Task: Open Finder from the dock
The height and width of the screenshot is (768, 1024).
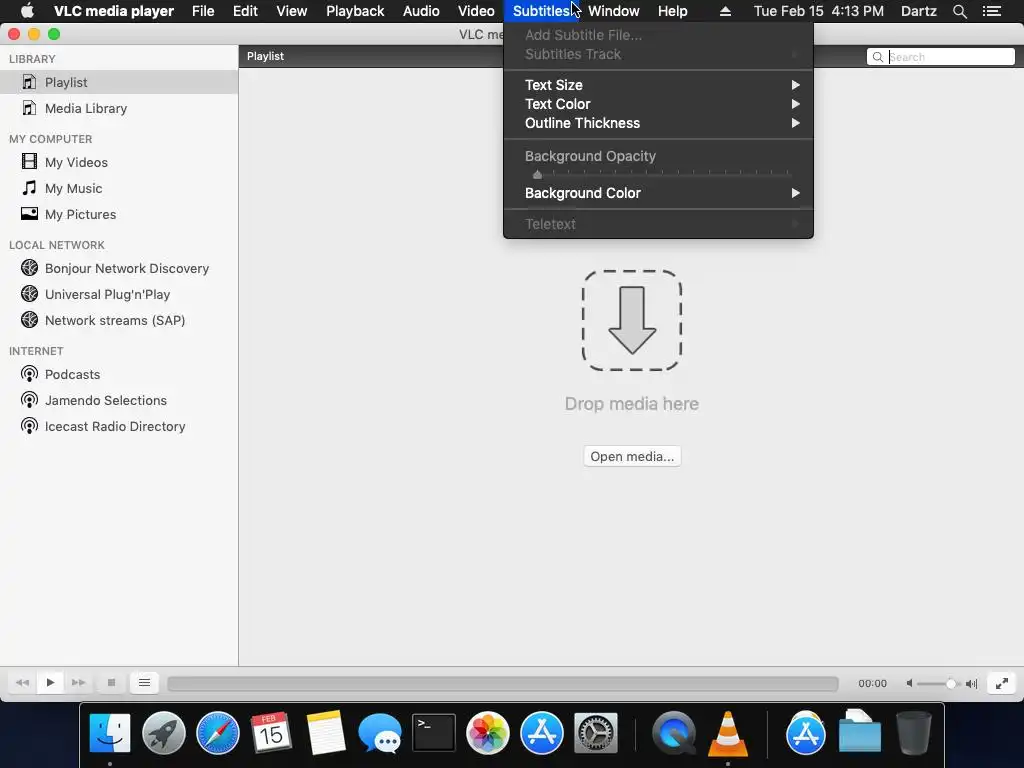Action: [x=110, y=733]
